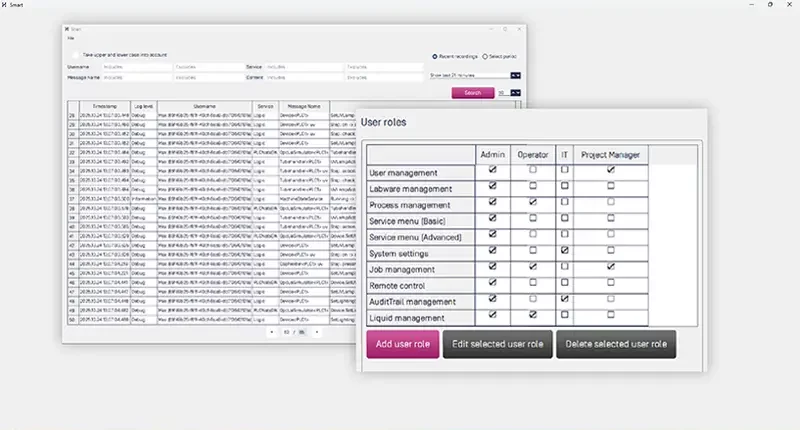The image size is (800, 430).
Task: Go to the next page of log entries
Action: coord(317,331)
